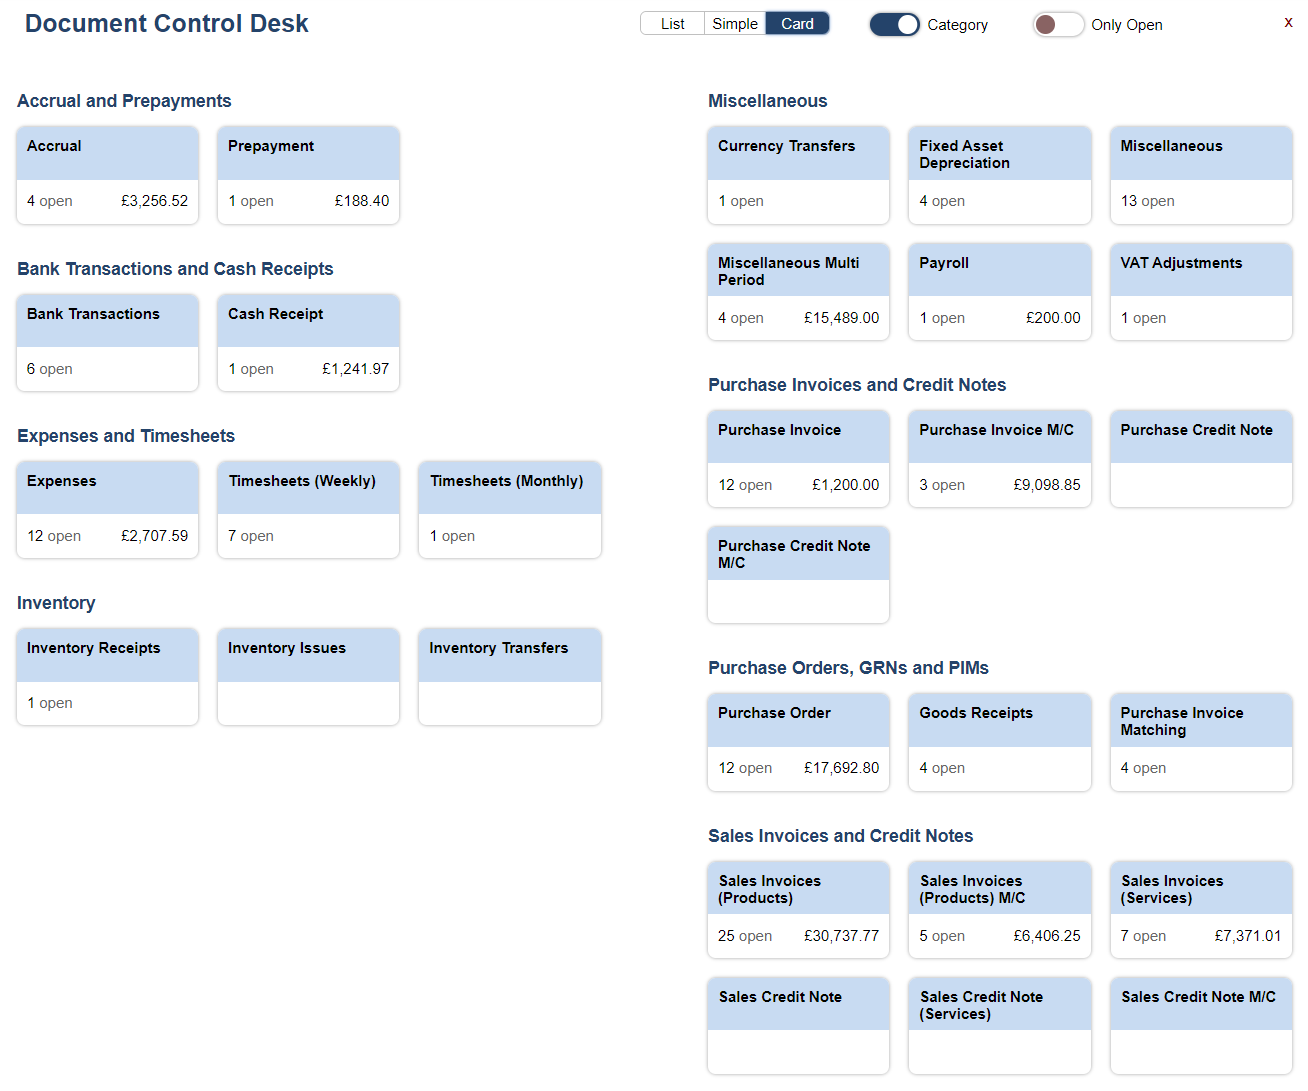
Task: Open the Sales Invoices (Services) card
Action: coord(1200,909)
